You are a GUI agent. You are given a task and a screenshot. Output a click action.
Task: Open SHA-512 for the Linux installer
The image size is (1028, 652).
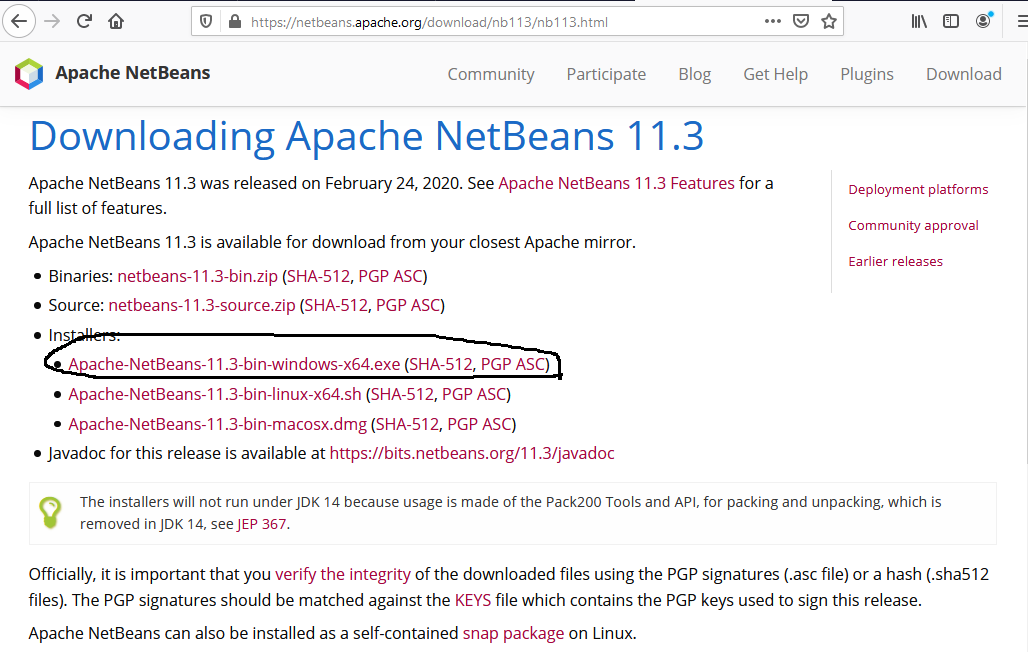click(x=403, y=394)
